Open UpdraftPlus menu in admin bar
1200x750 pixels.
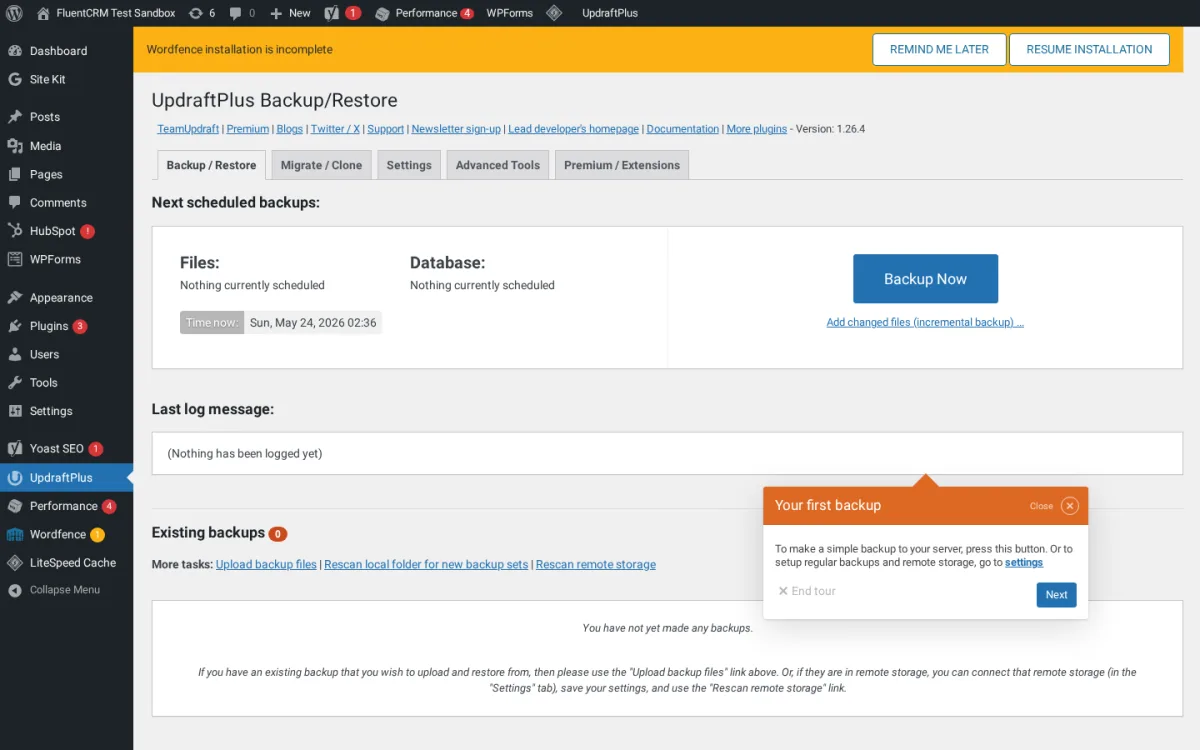pyautogui.click(x=610, y=13)
